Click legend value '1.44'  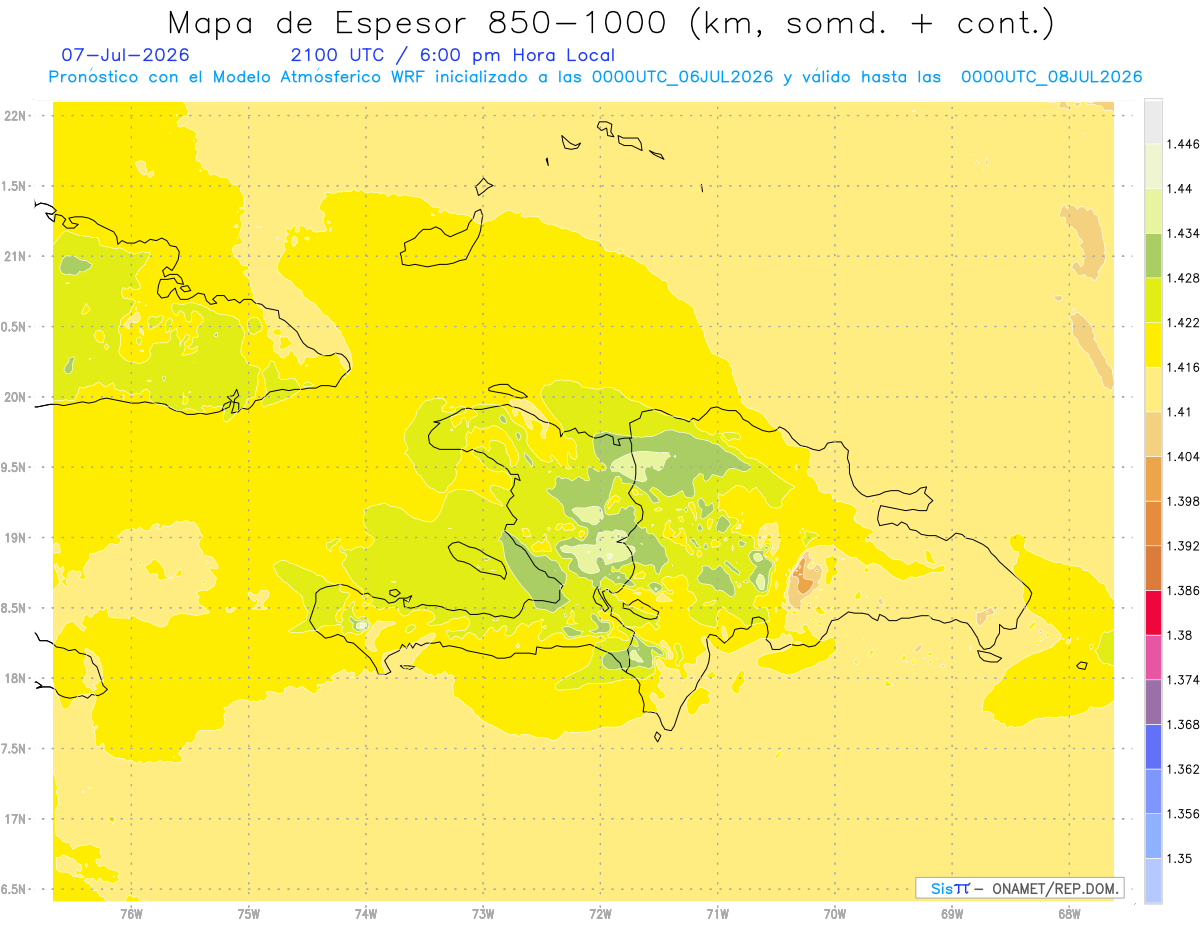click(1181, 189)
